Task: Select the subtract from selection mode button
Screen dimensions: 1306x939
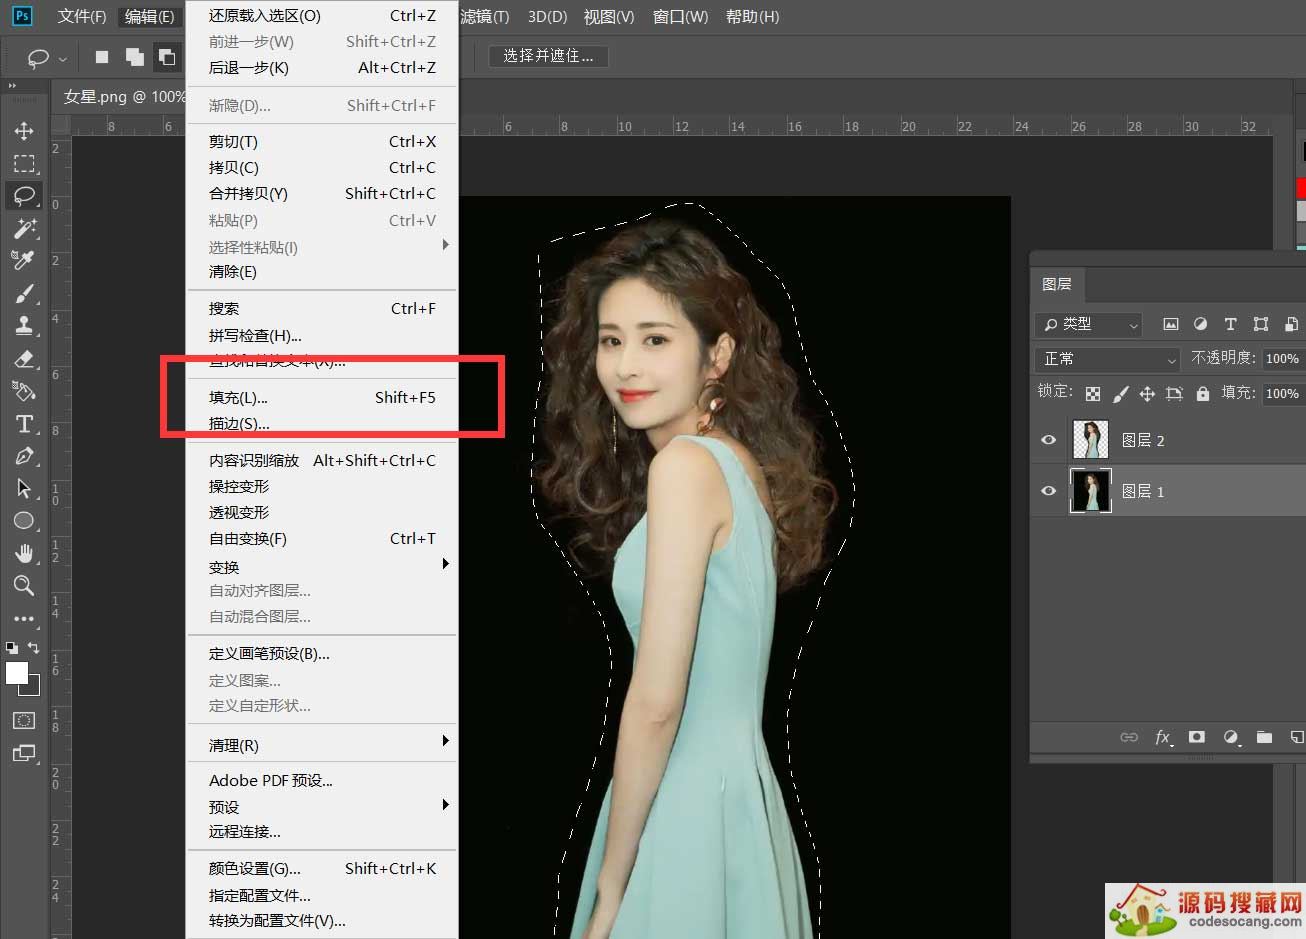Action: (x=166, y=57)
